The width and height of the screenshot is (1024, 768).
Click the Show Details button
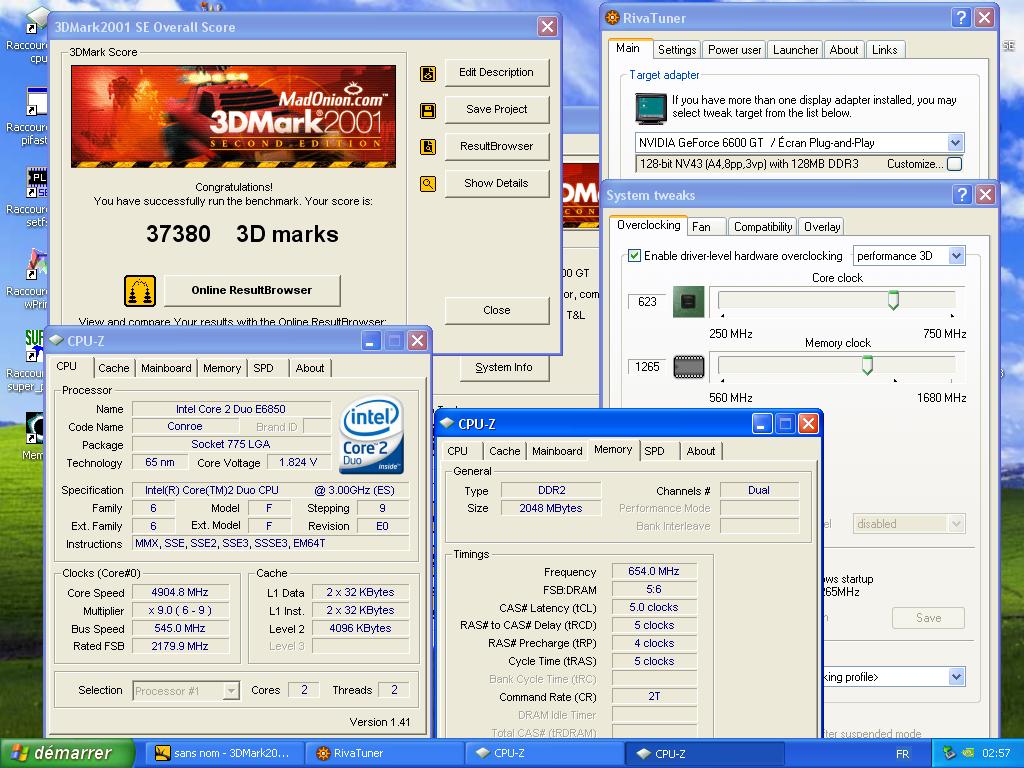[x=496, y=183]
